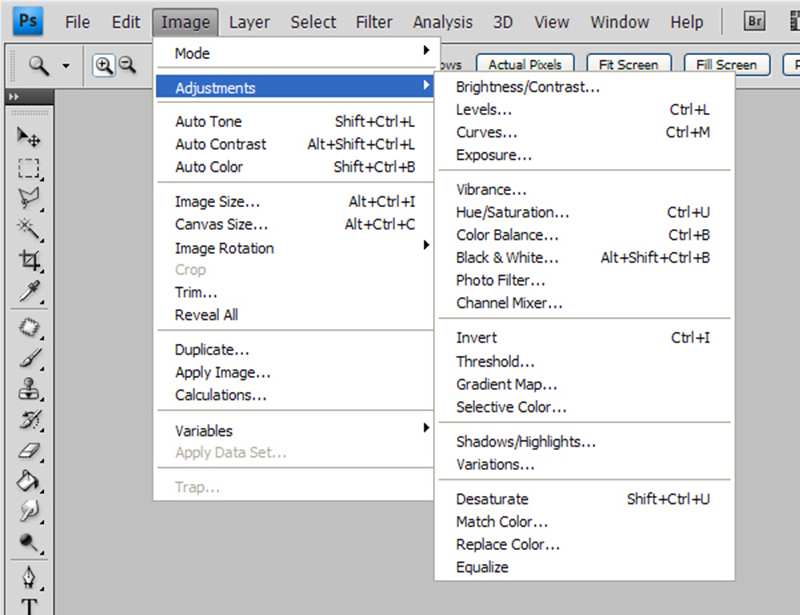Choose Hue/Saturation from Adjustments
Viewport: 800px width, 615px height.
coord(512,212)
